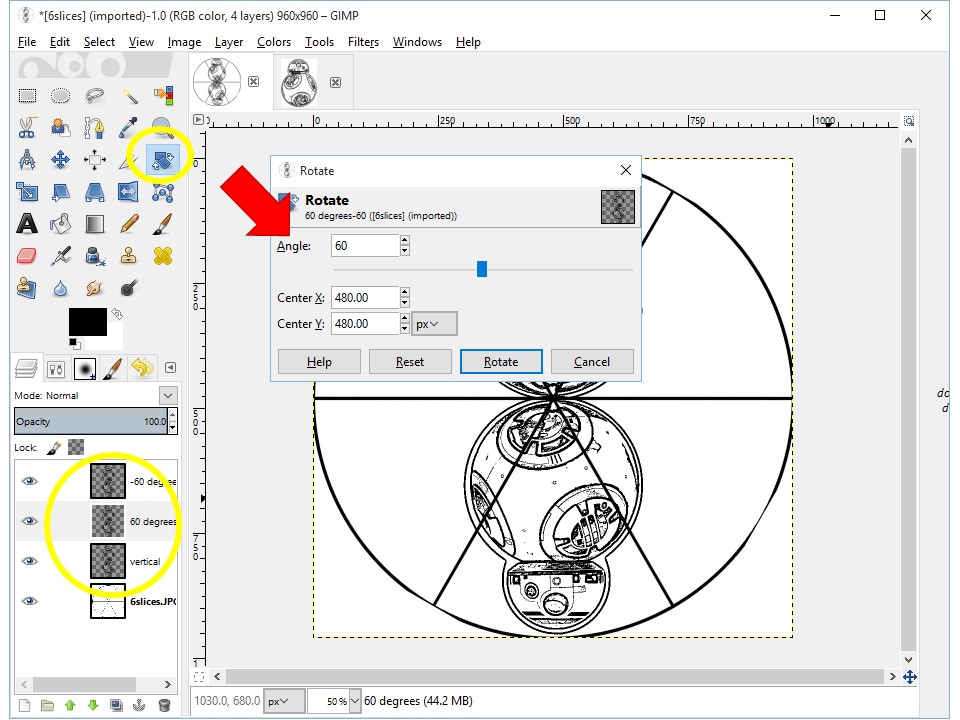The image size is (960, 720).
Task: Select the Rectangle Select tool
Action: 27,96
